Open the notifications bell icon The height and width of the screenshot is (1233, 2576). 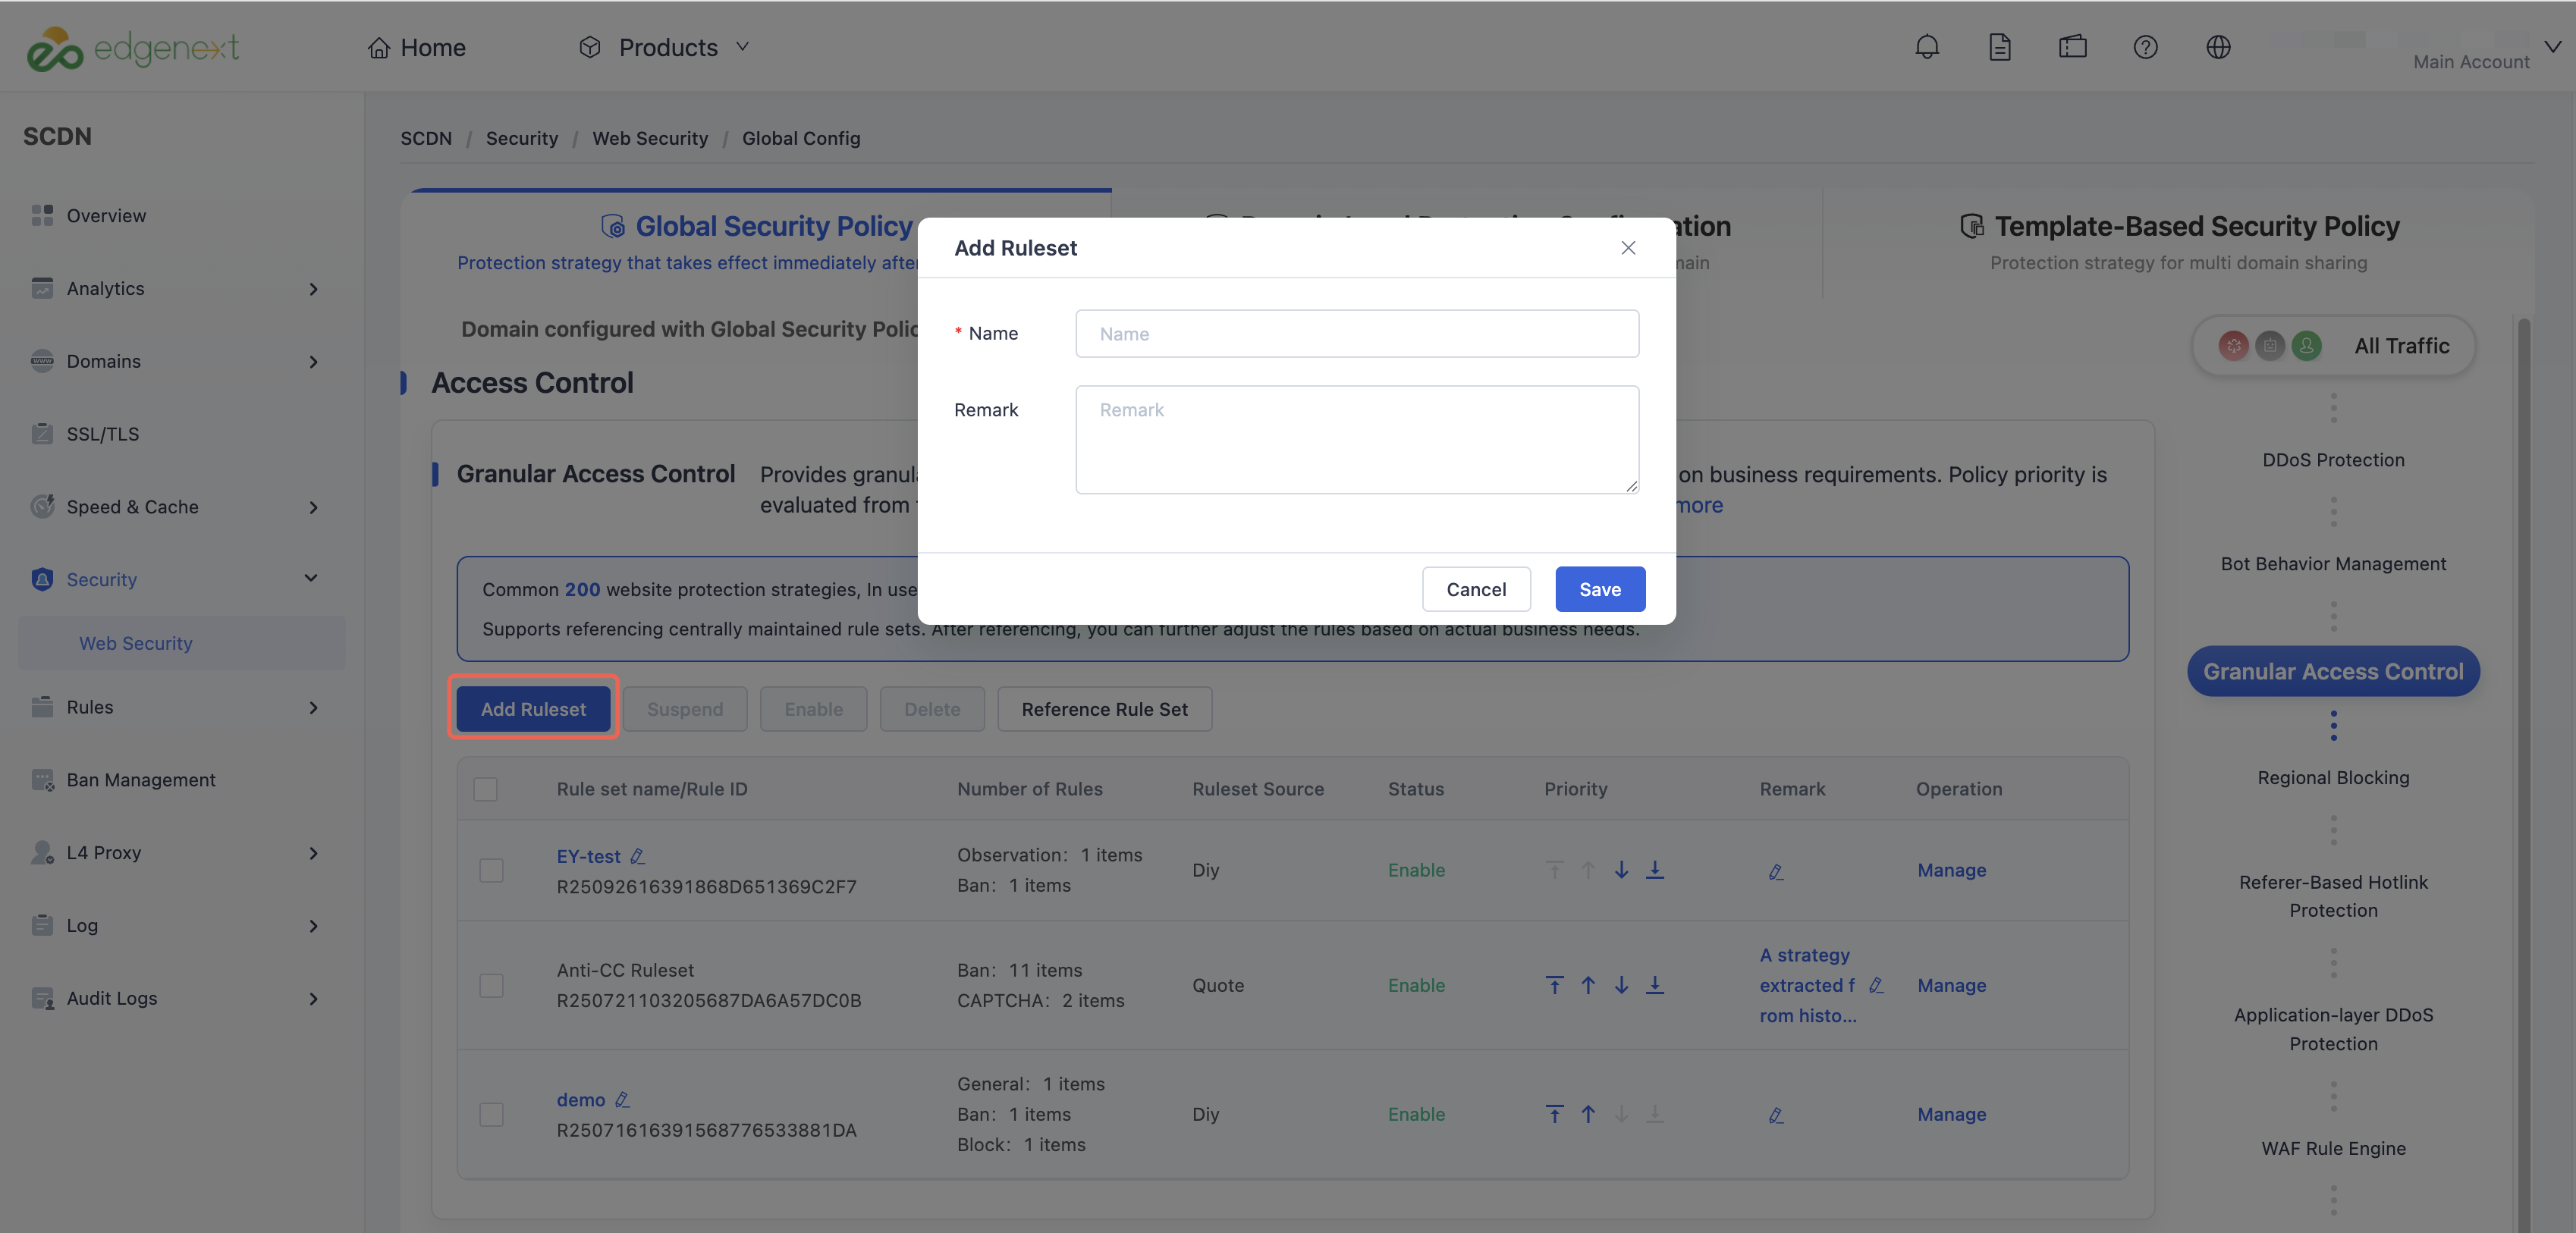tap(1926, 47)
